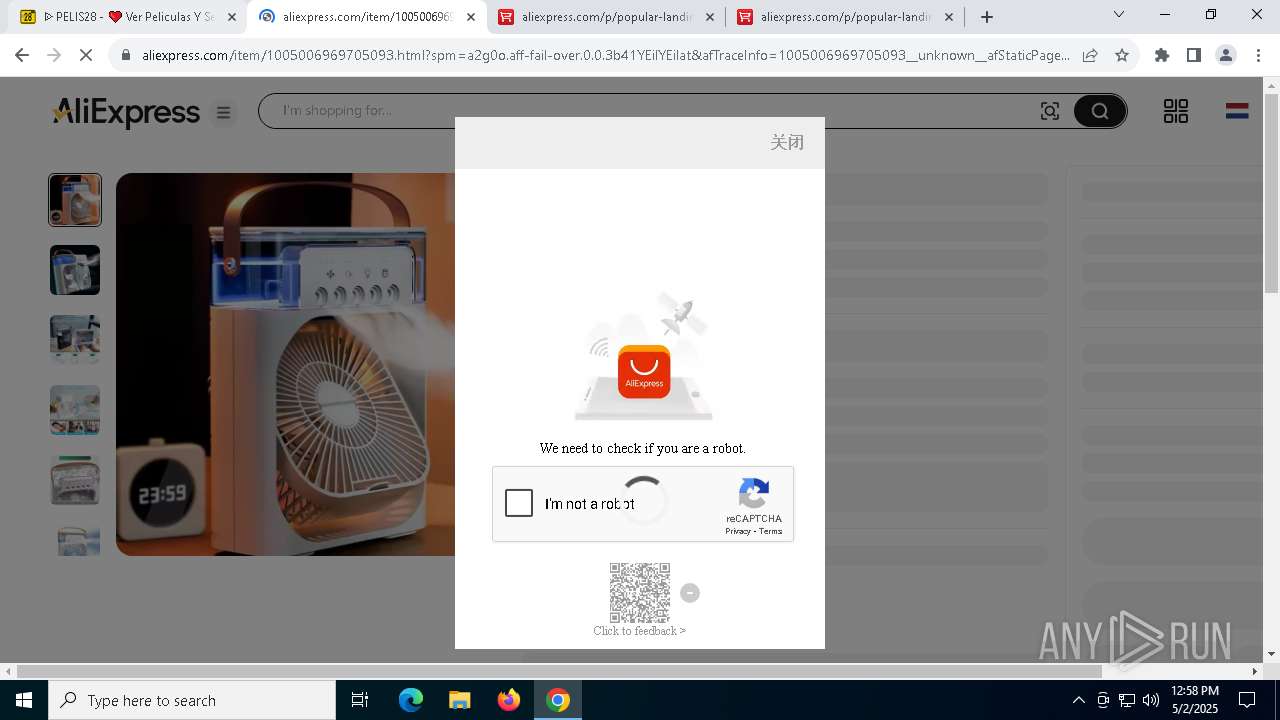Open network status tray icon
Viewport: 1280px width, 720px height.
pos(1127,700)
